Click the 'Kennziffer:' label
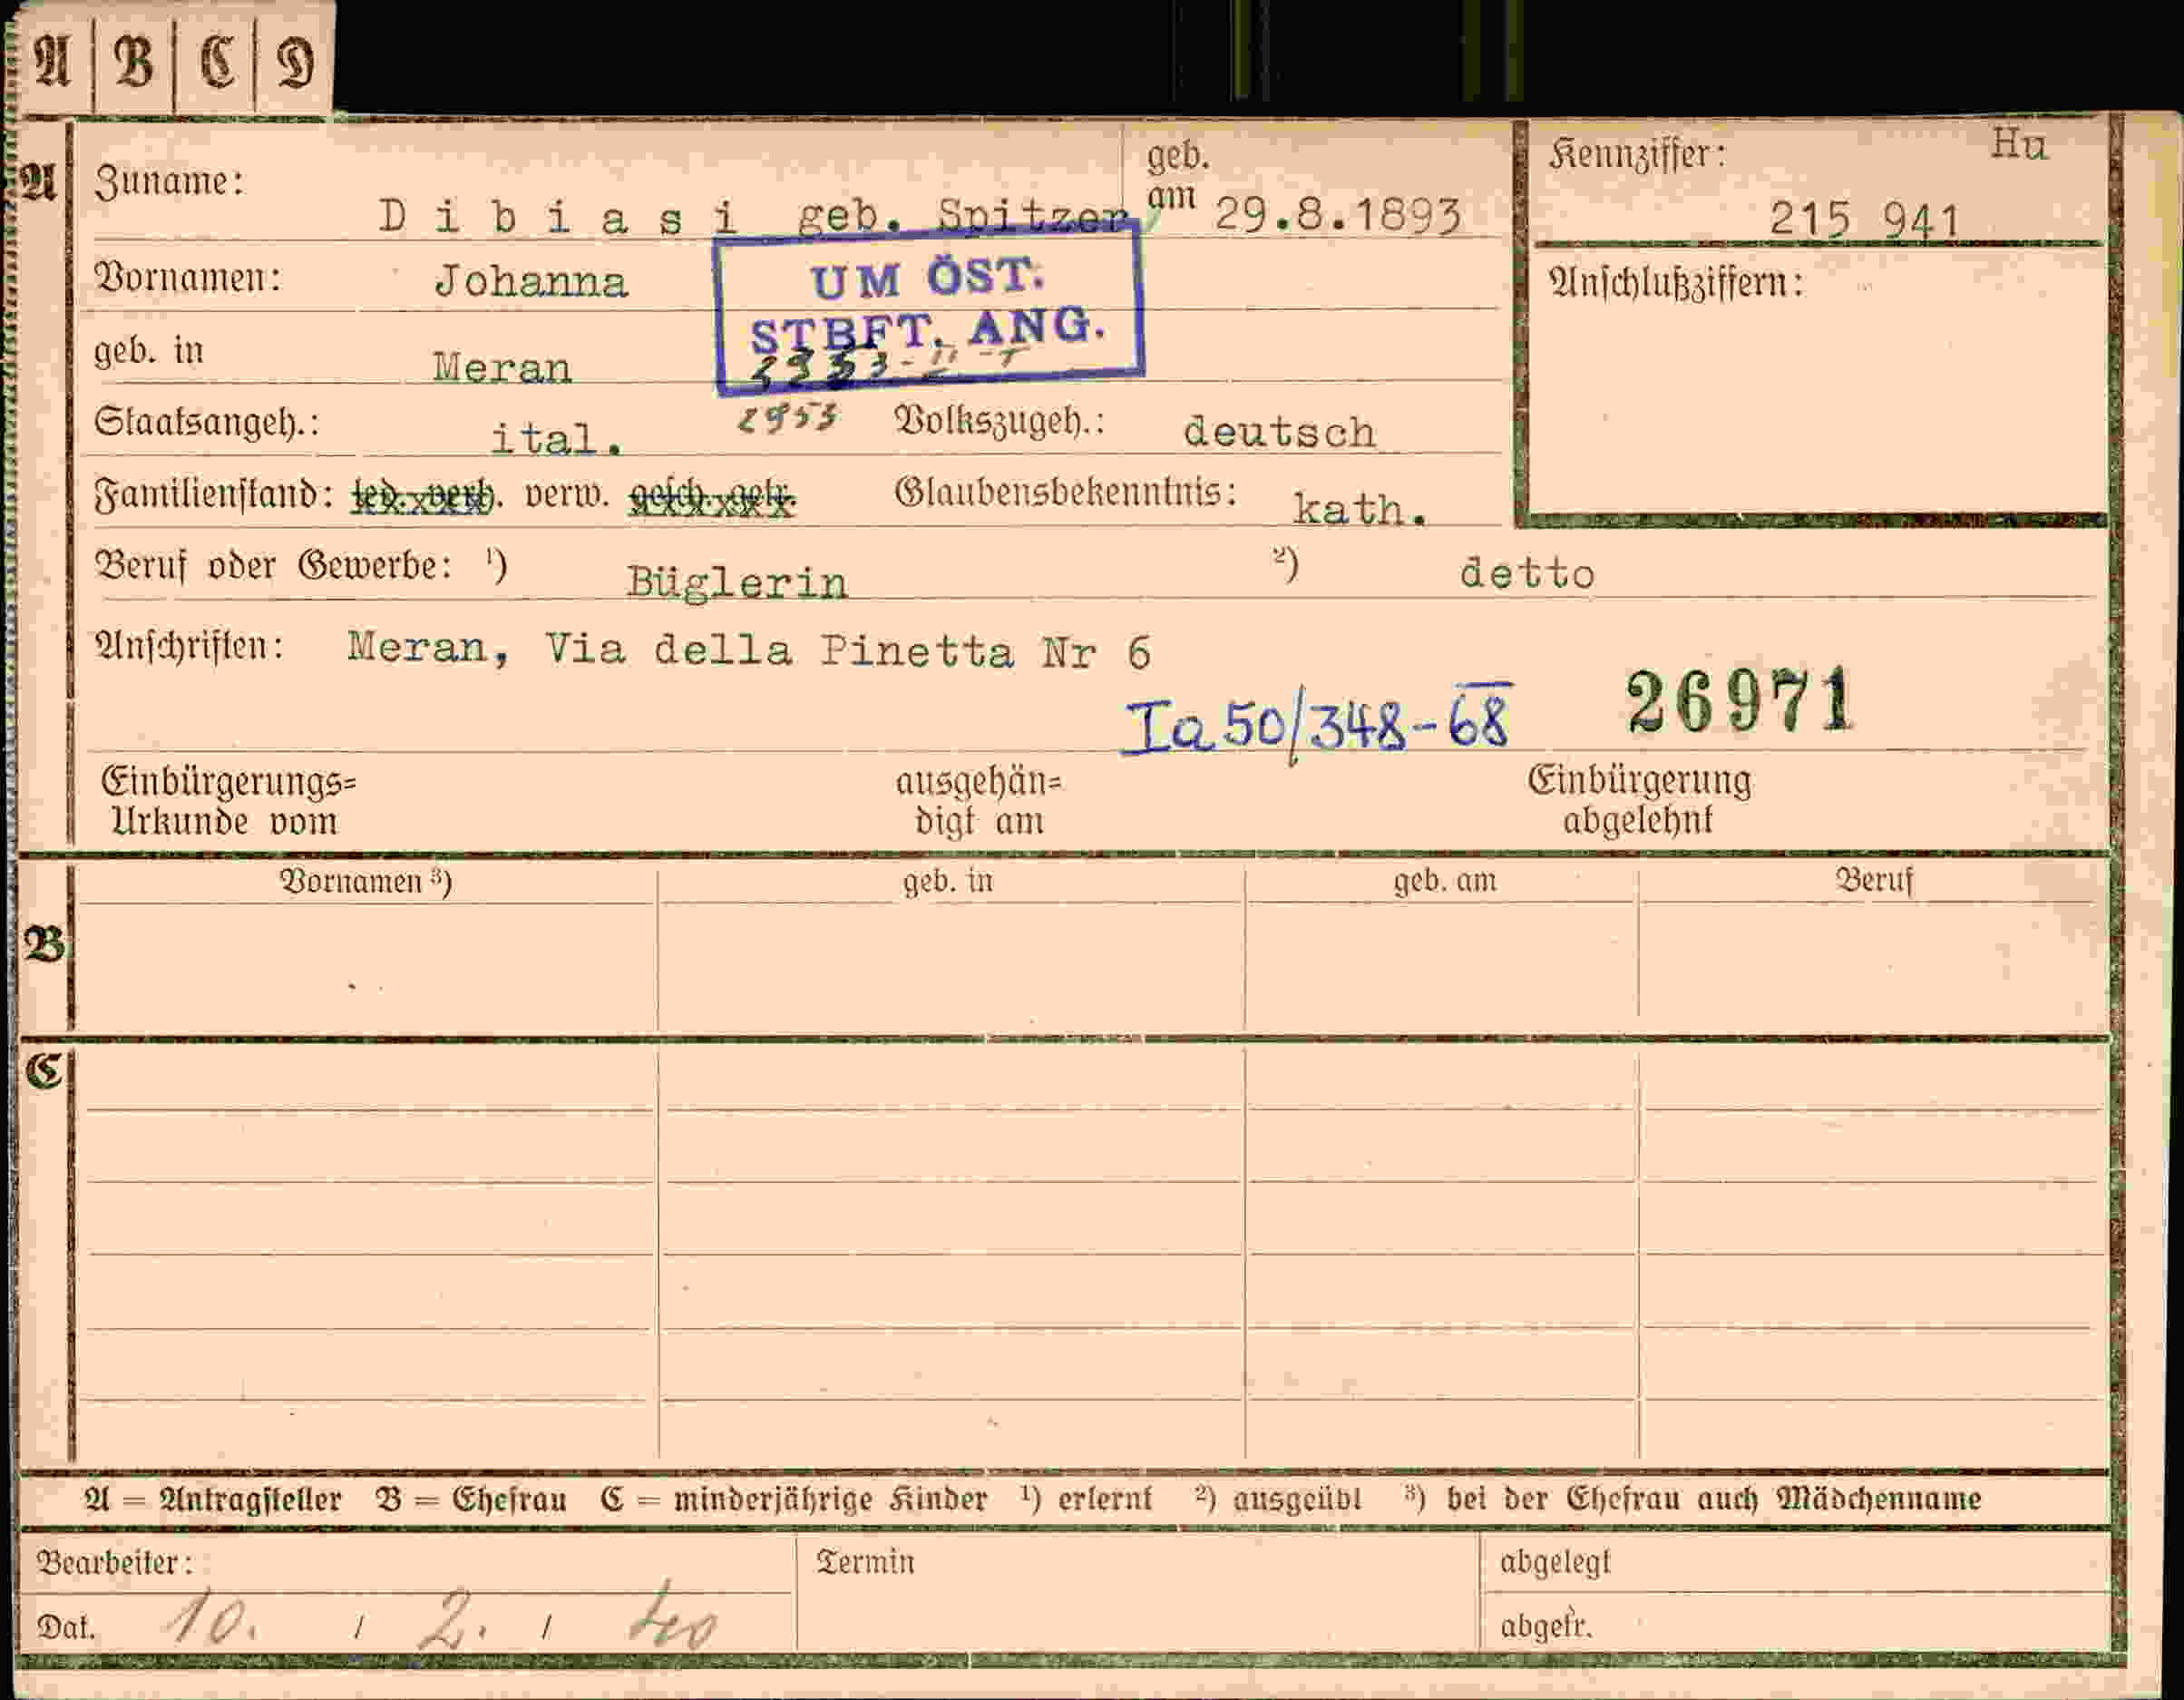This screenshot has width=2184, height=1700. pyautogui.click(x=1637, y=154)
